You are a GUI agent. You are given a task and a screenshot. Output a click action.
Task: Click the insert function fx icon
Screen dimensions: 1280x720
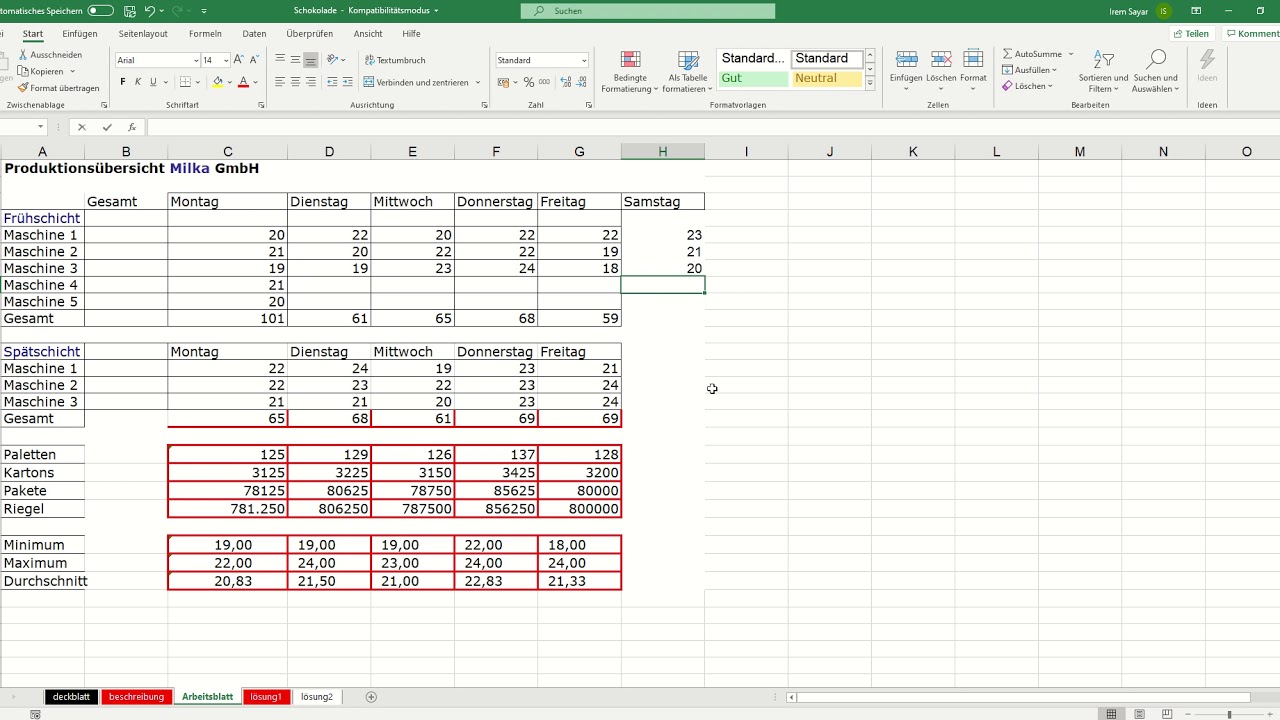(131, 127)
